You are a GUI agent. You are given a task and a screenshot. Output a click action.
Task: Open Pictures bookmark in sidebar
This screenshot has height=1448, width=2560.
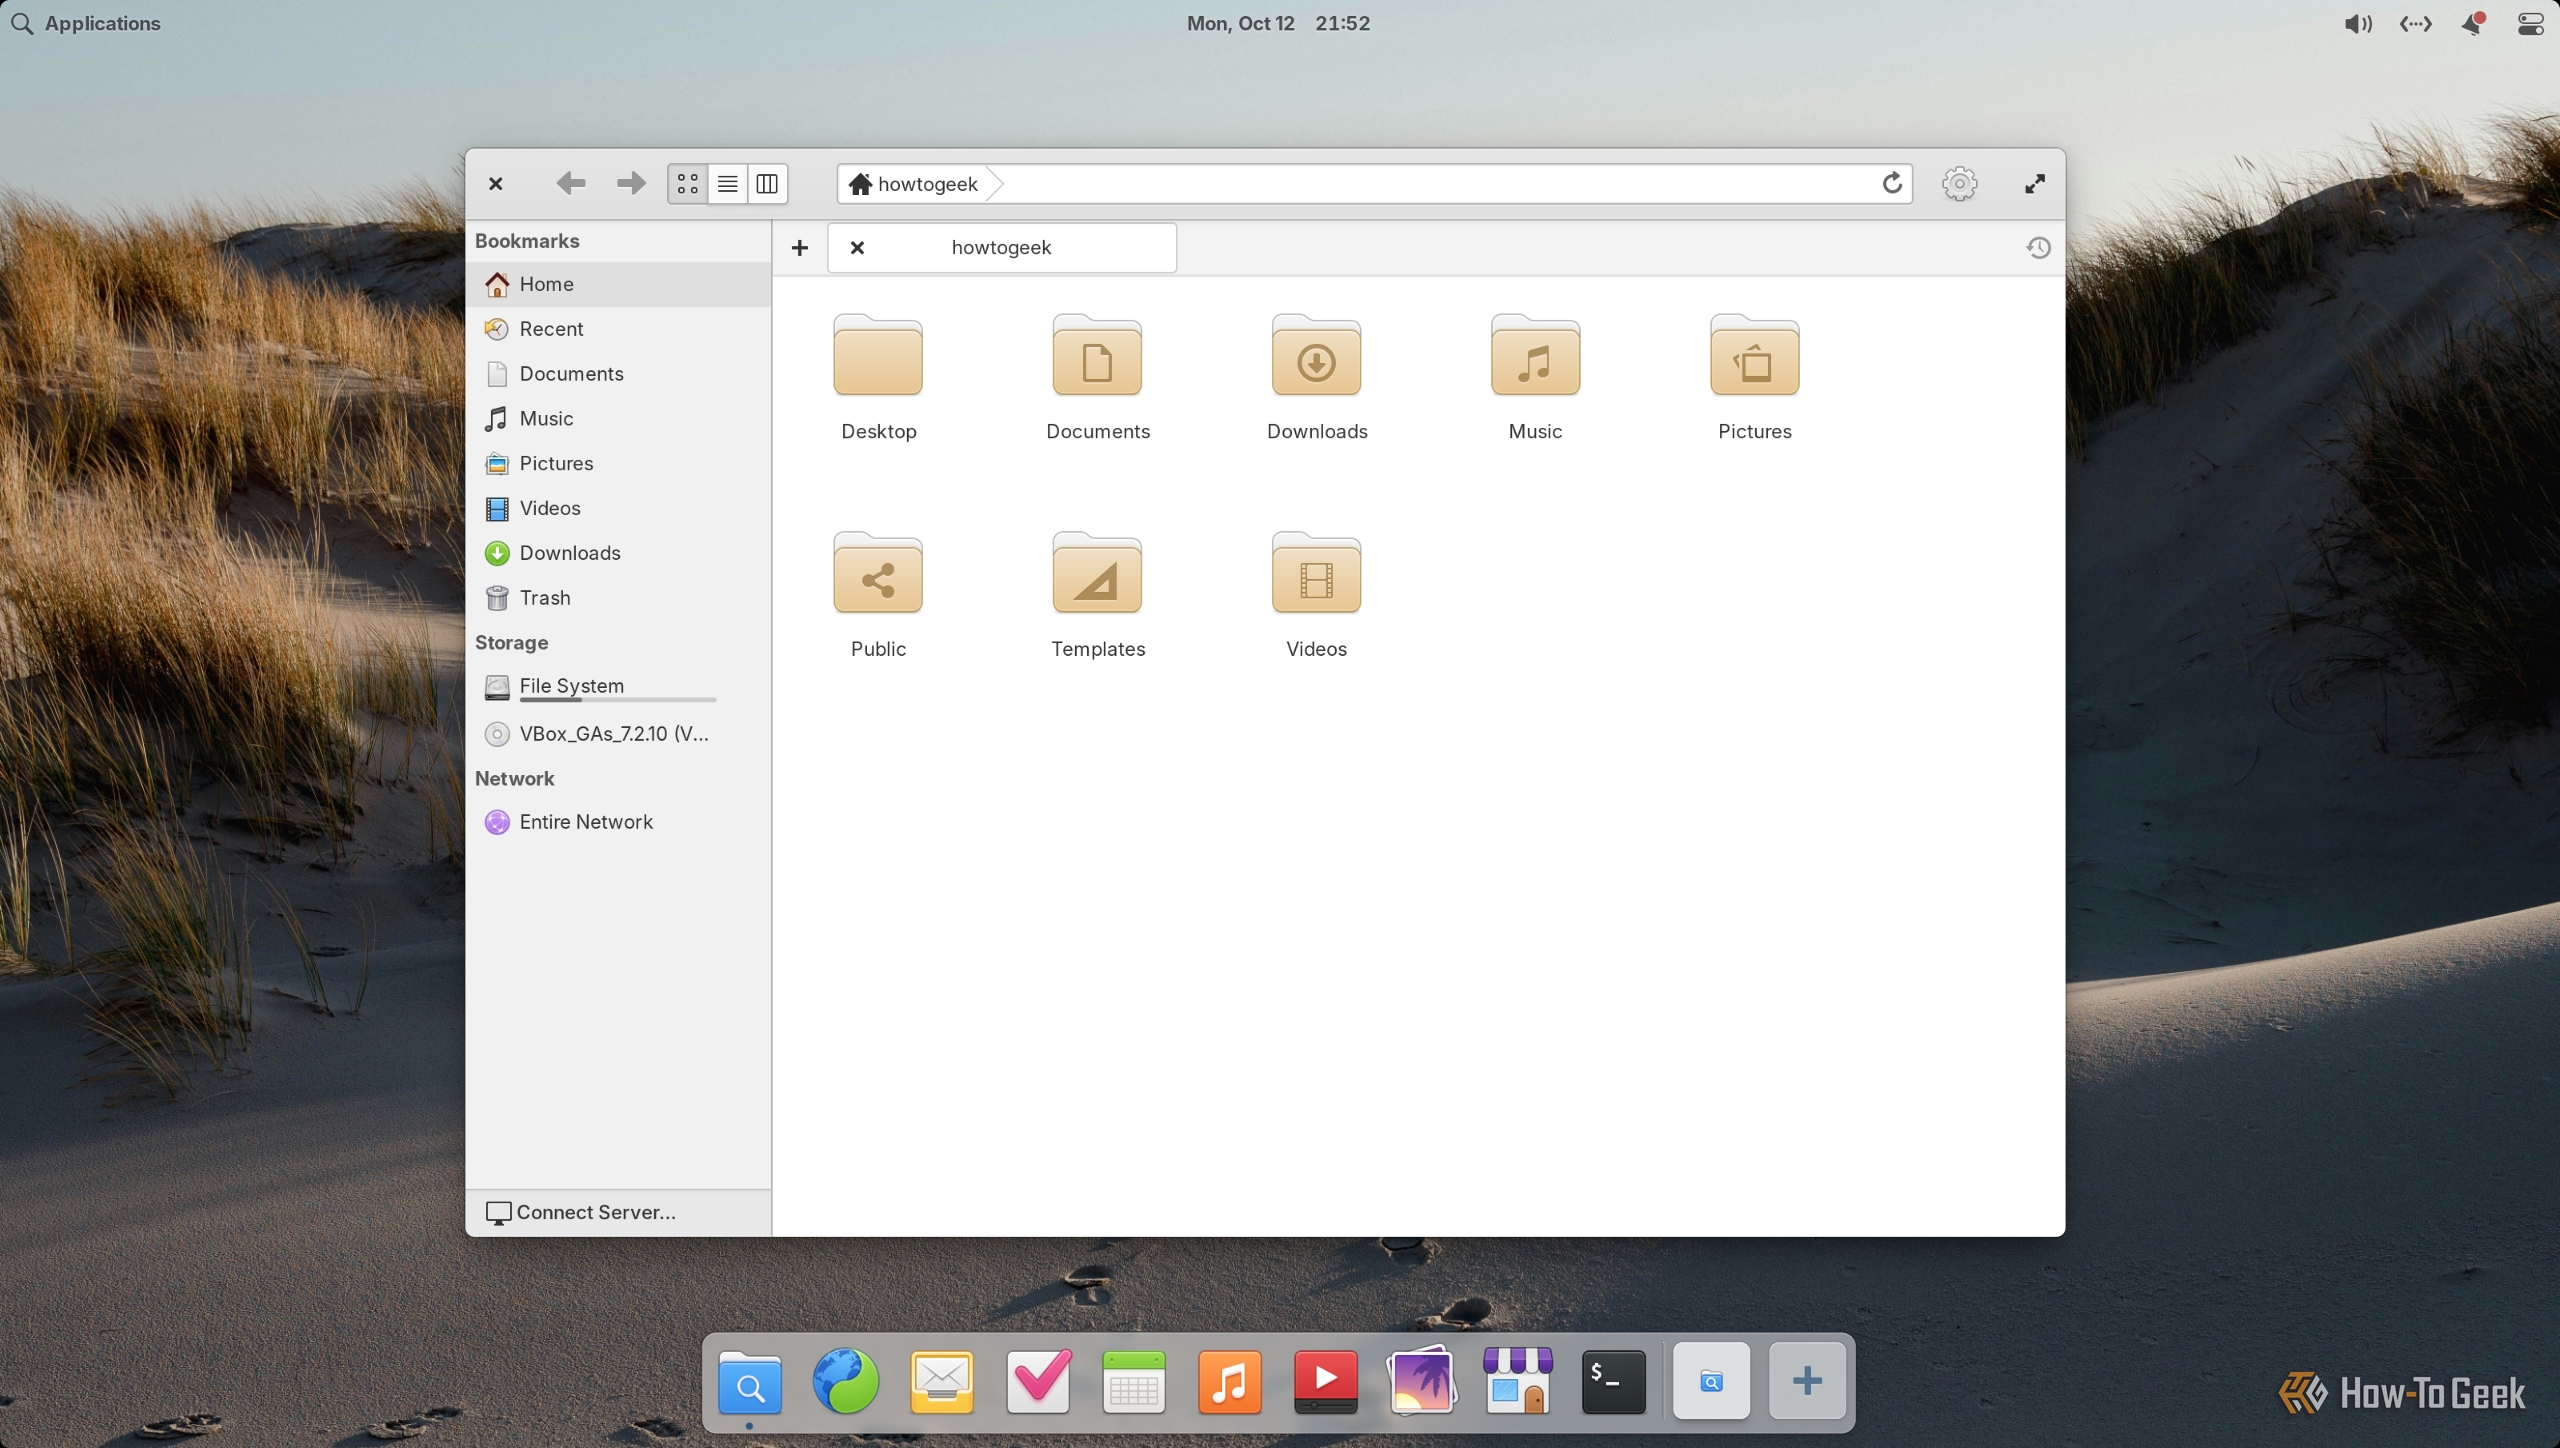click(618, 464)
